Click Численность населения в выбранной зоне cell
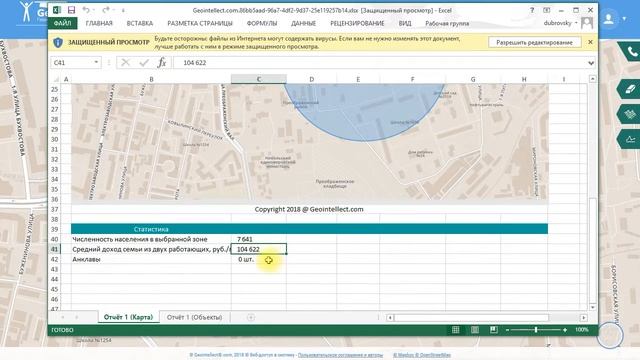This screenshot has width=640, height=360. pyautogui.click(x=151, y=239)
